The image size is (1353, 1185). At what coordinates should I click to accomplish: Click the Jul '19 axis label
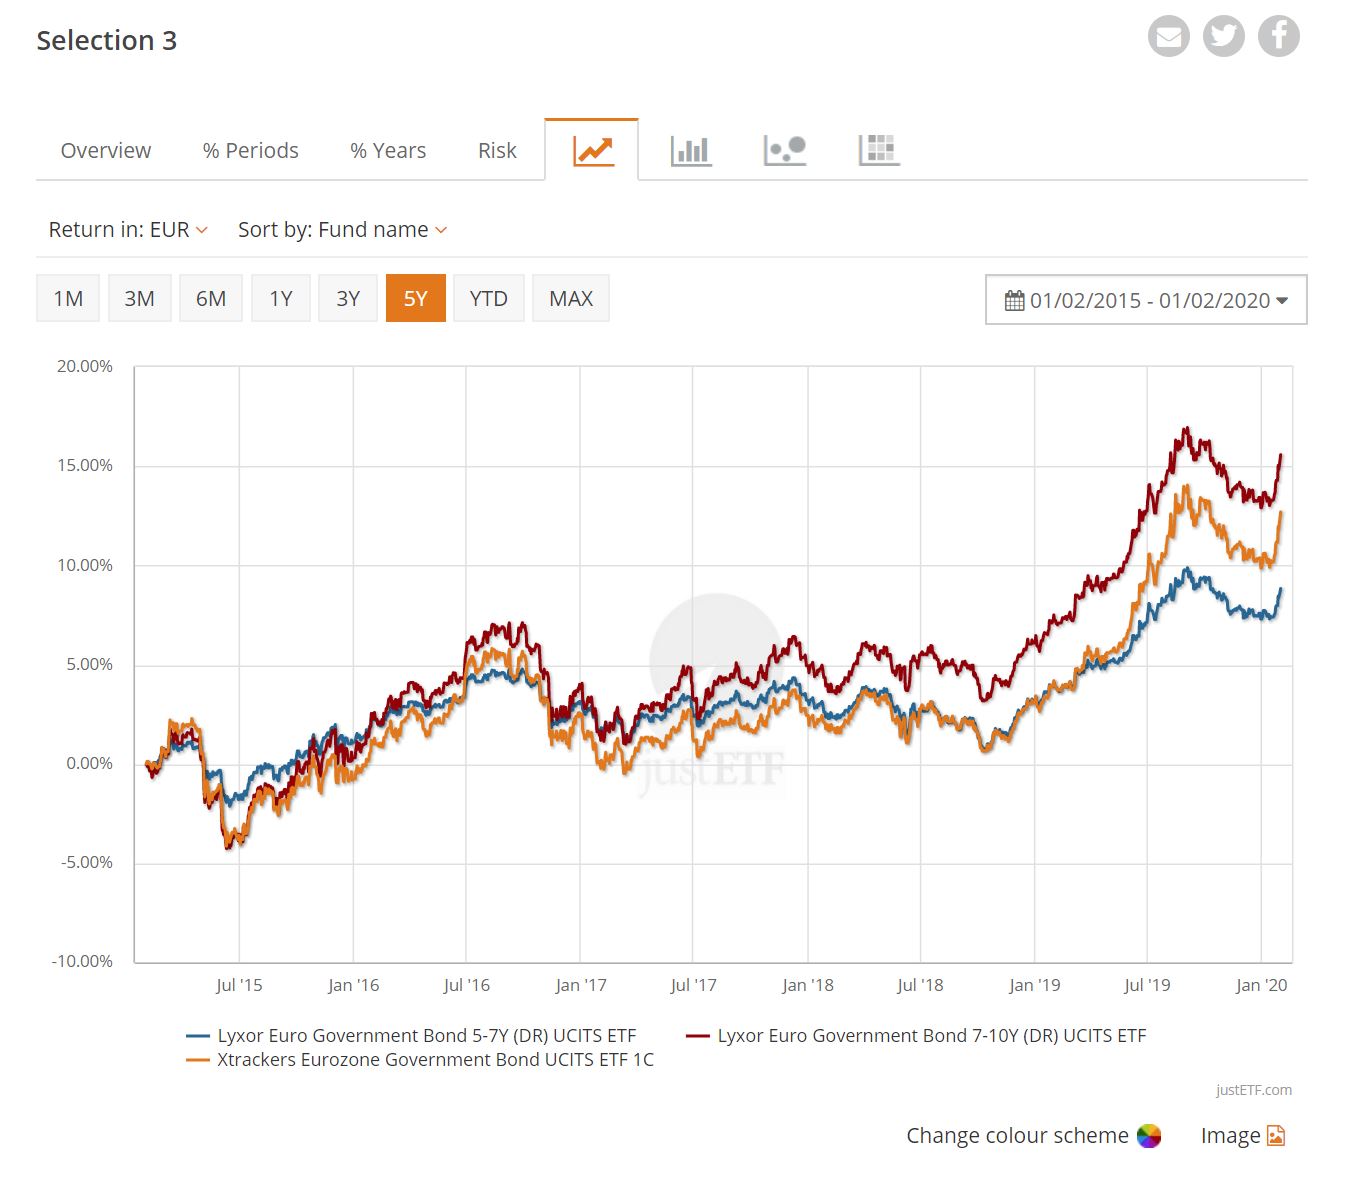pos(1147,985)
